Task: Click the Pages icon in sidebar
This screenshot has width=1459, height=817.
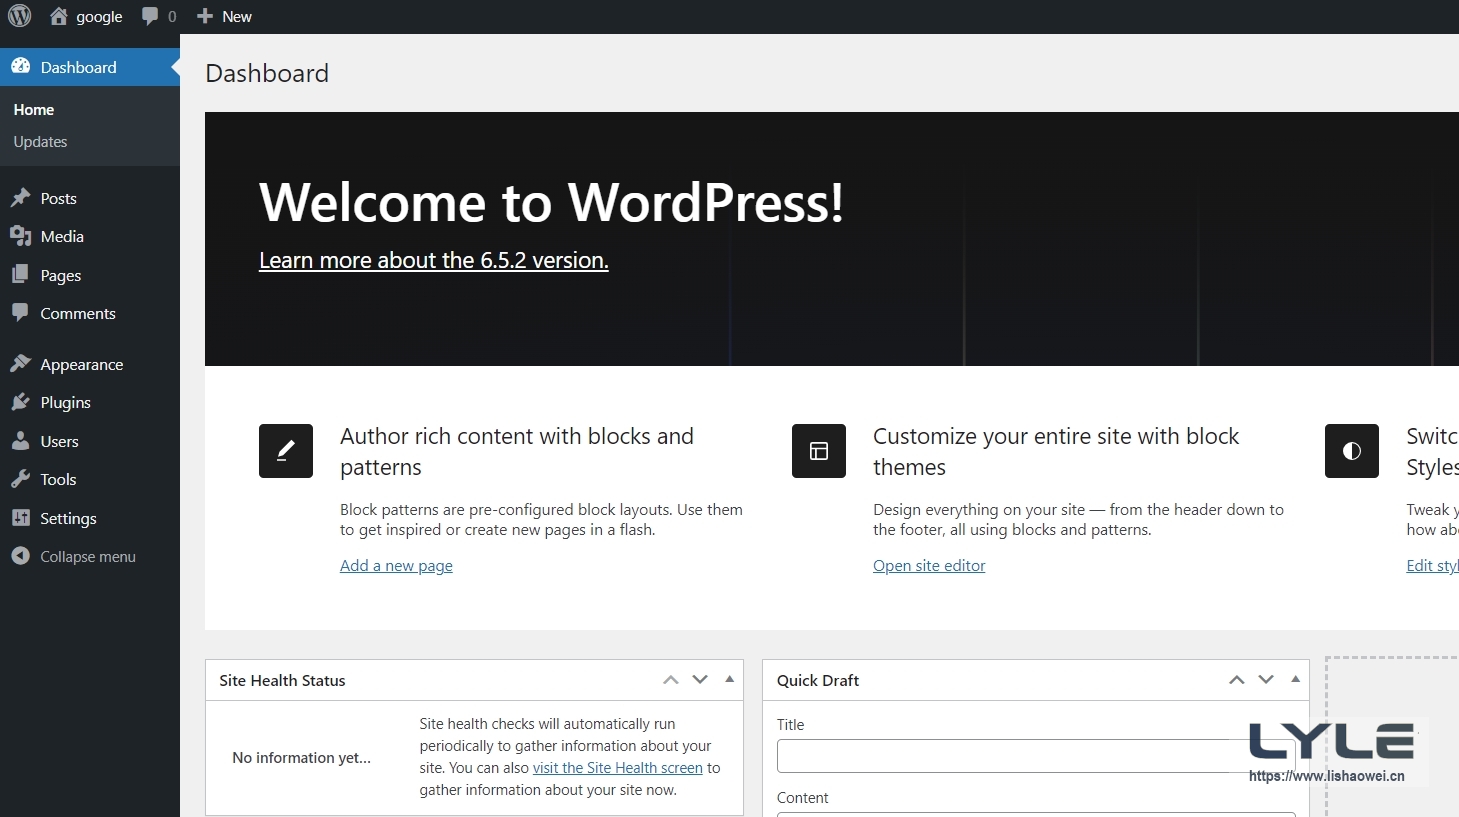Action: (x=21, y=275)
